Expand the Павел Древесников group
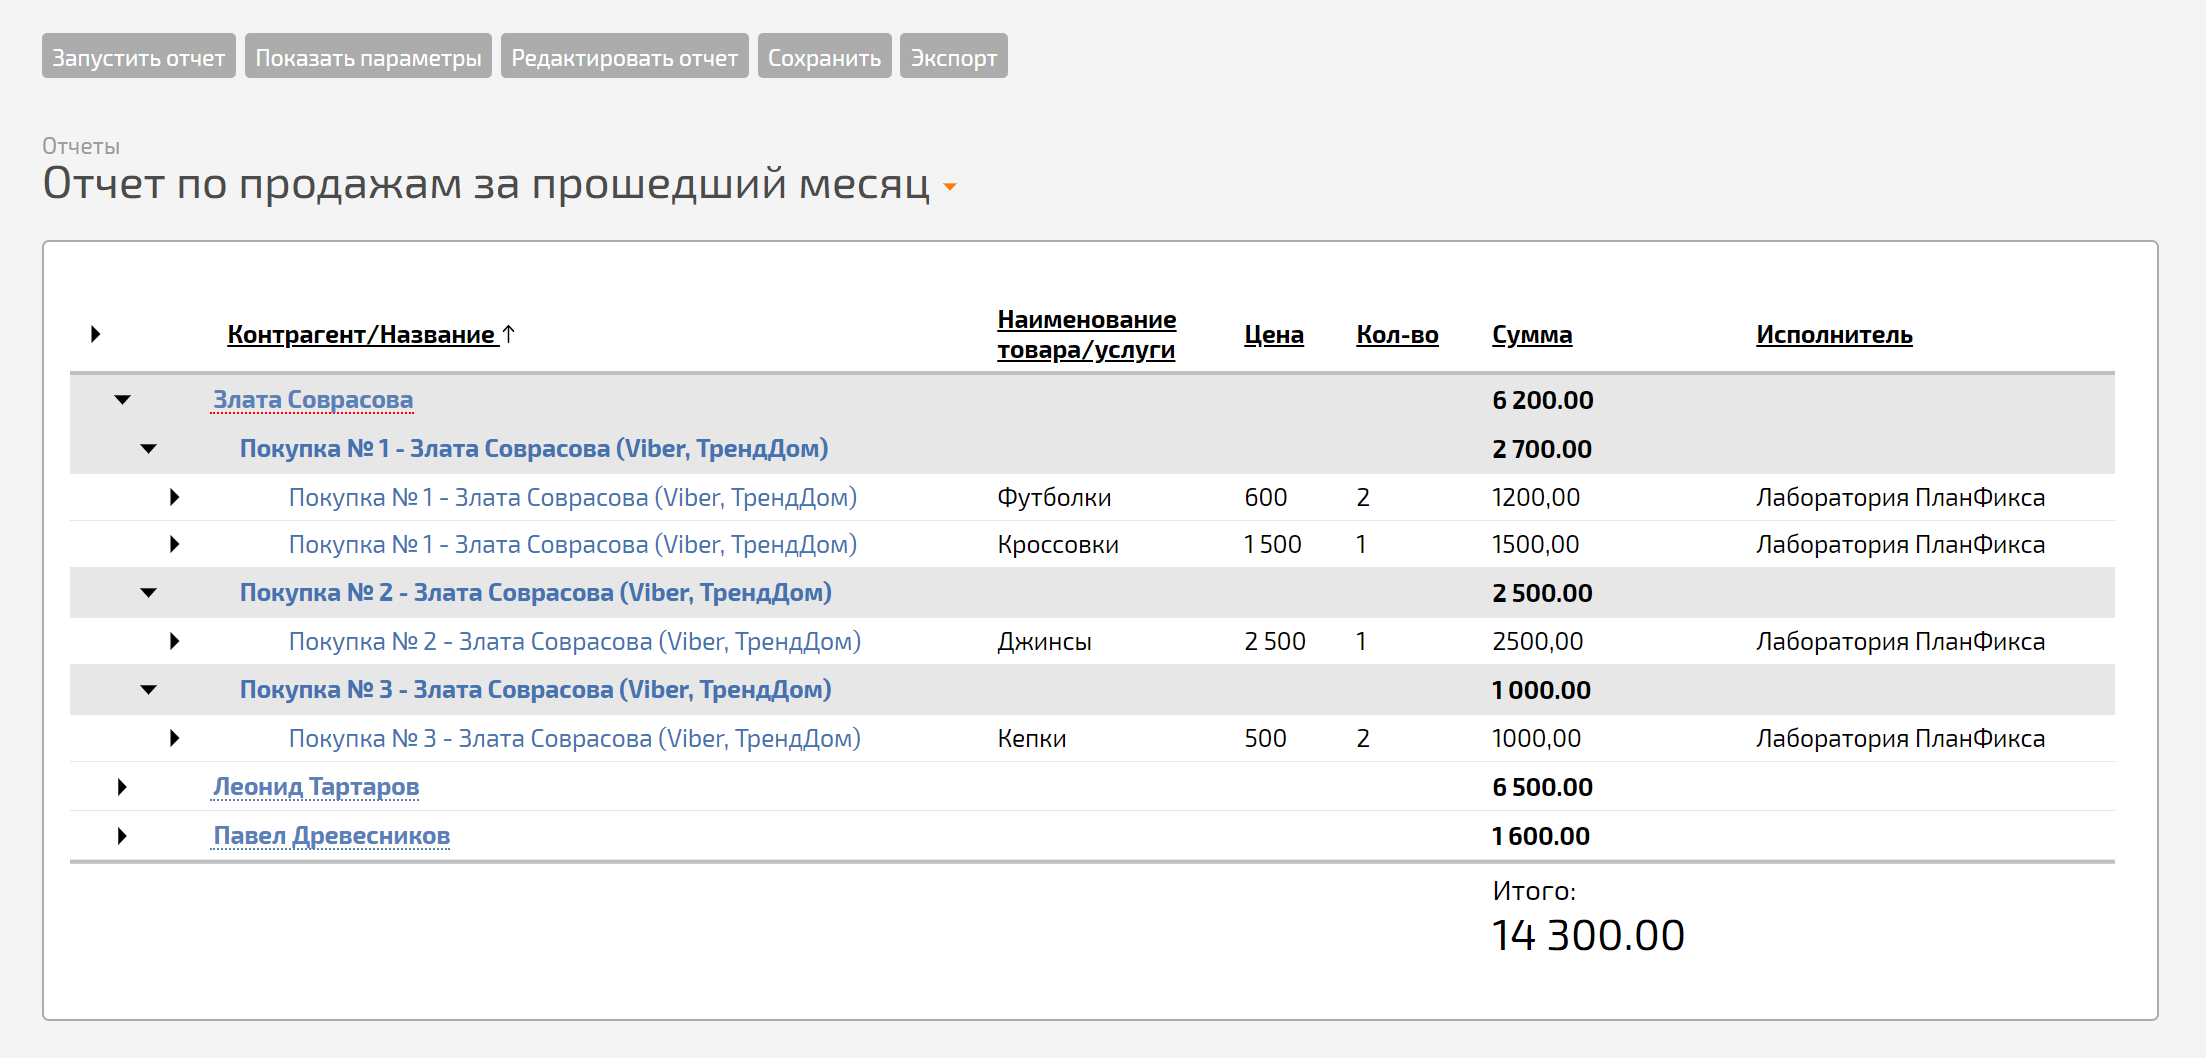Image resolution: width=2206 pixels, height=1058 pixels. 122,836
